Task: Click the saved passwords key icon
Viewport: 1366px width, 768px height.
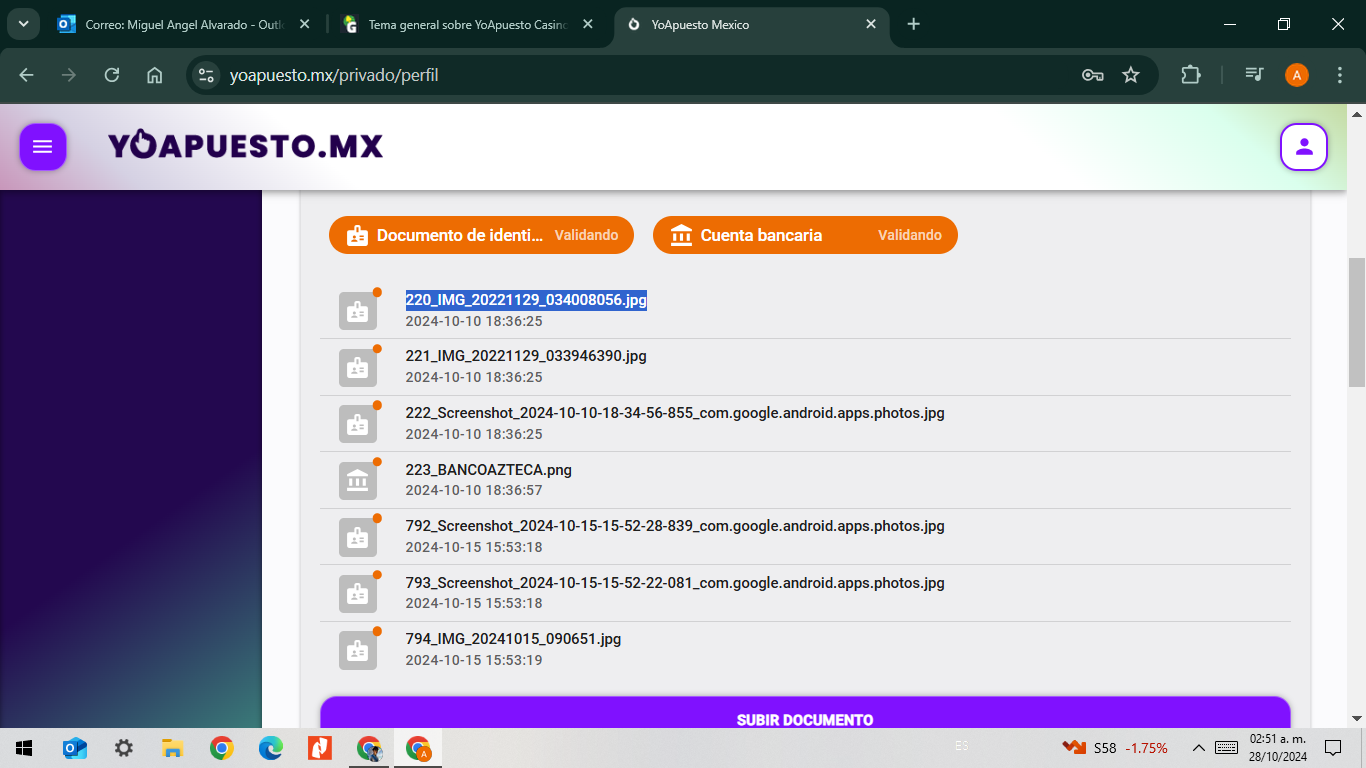Action: point(1092,74)
